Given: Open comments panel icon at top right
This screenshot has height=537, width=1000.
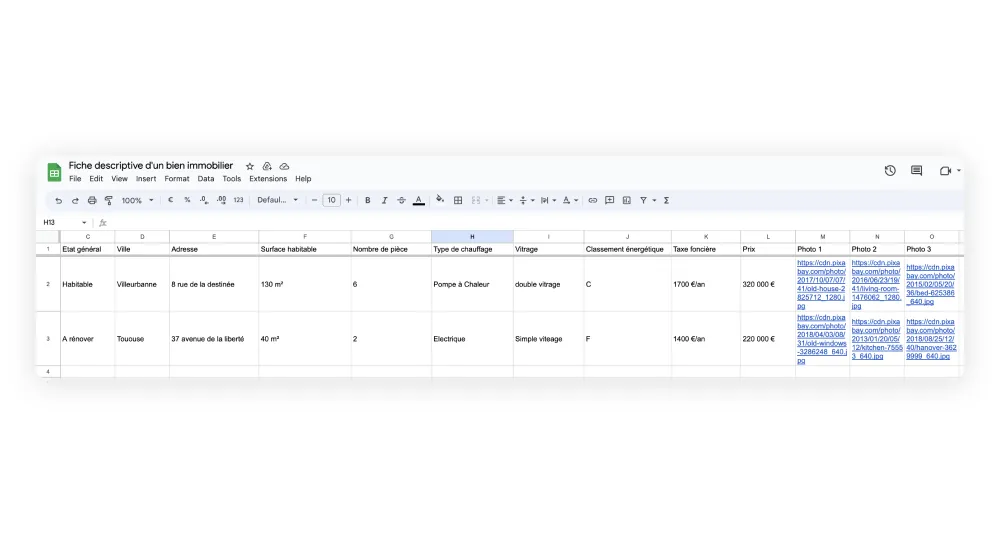Looking at the screenshot, I should [x=916, y=170].
